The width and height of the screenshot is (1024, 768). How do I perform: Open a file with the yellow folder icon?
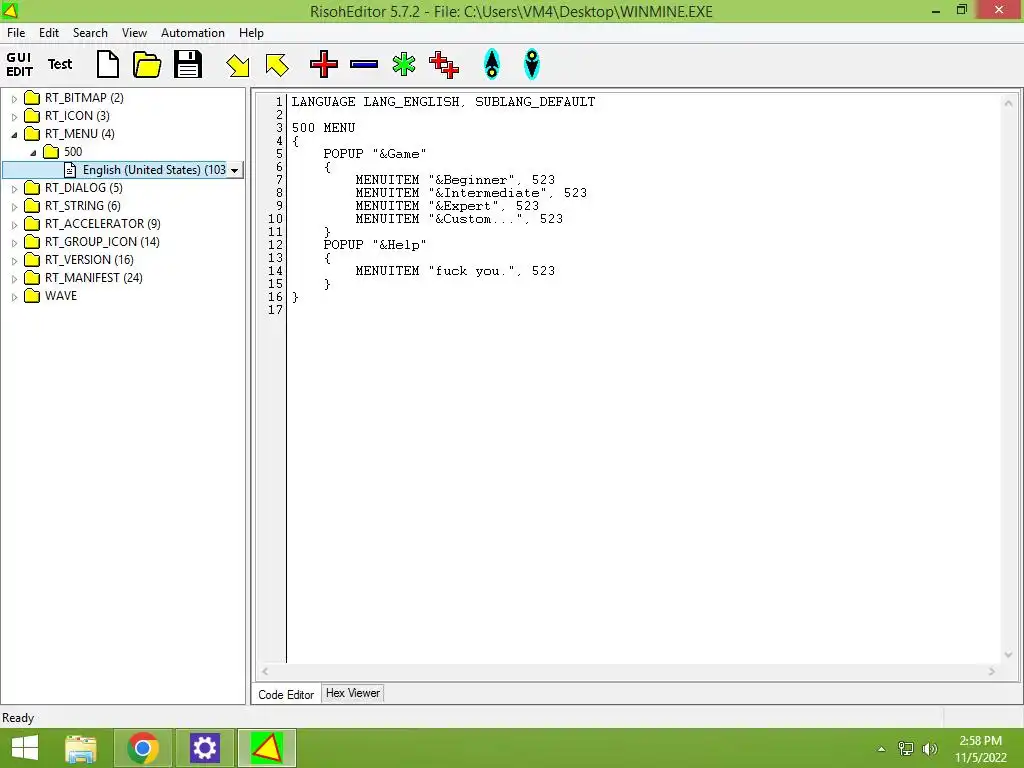(x=147, y=65)
